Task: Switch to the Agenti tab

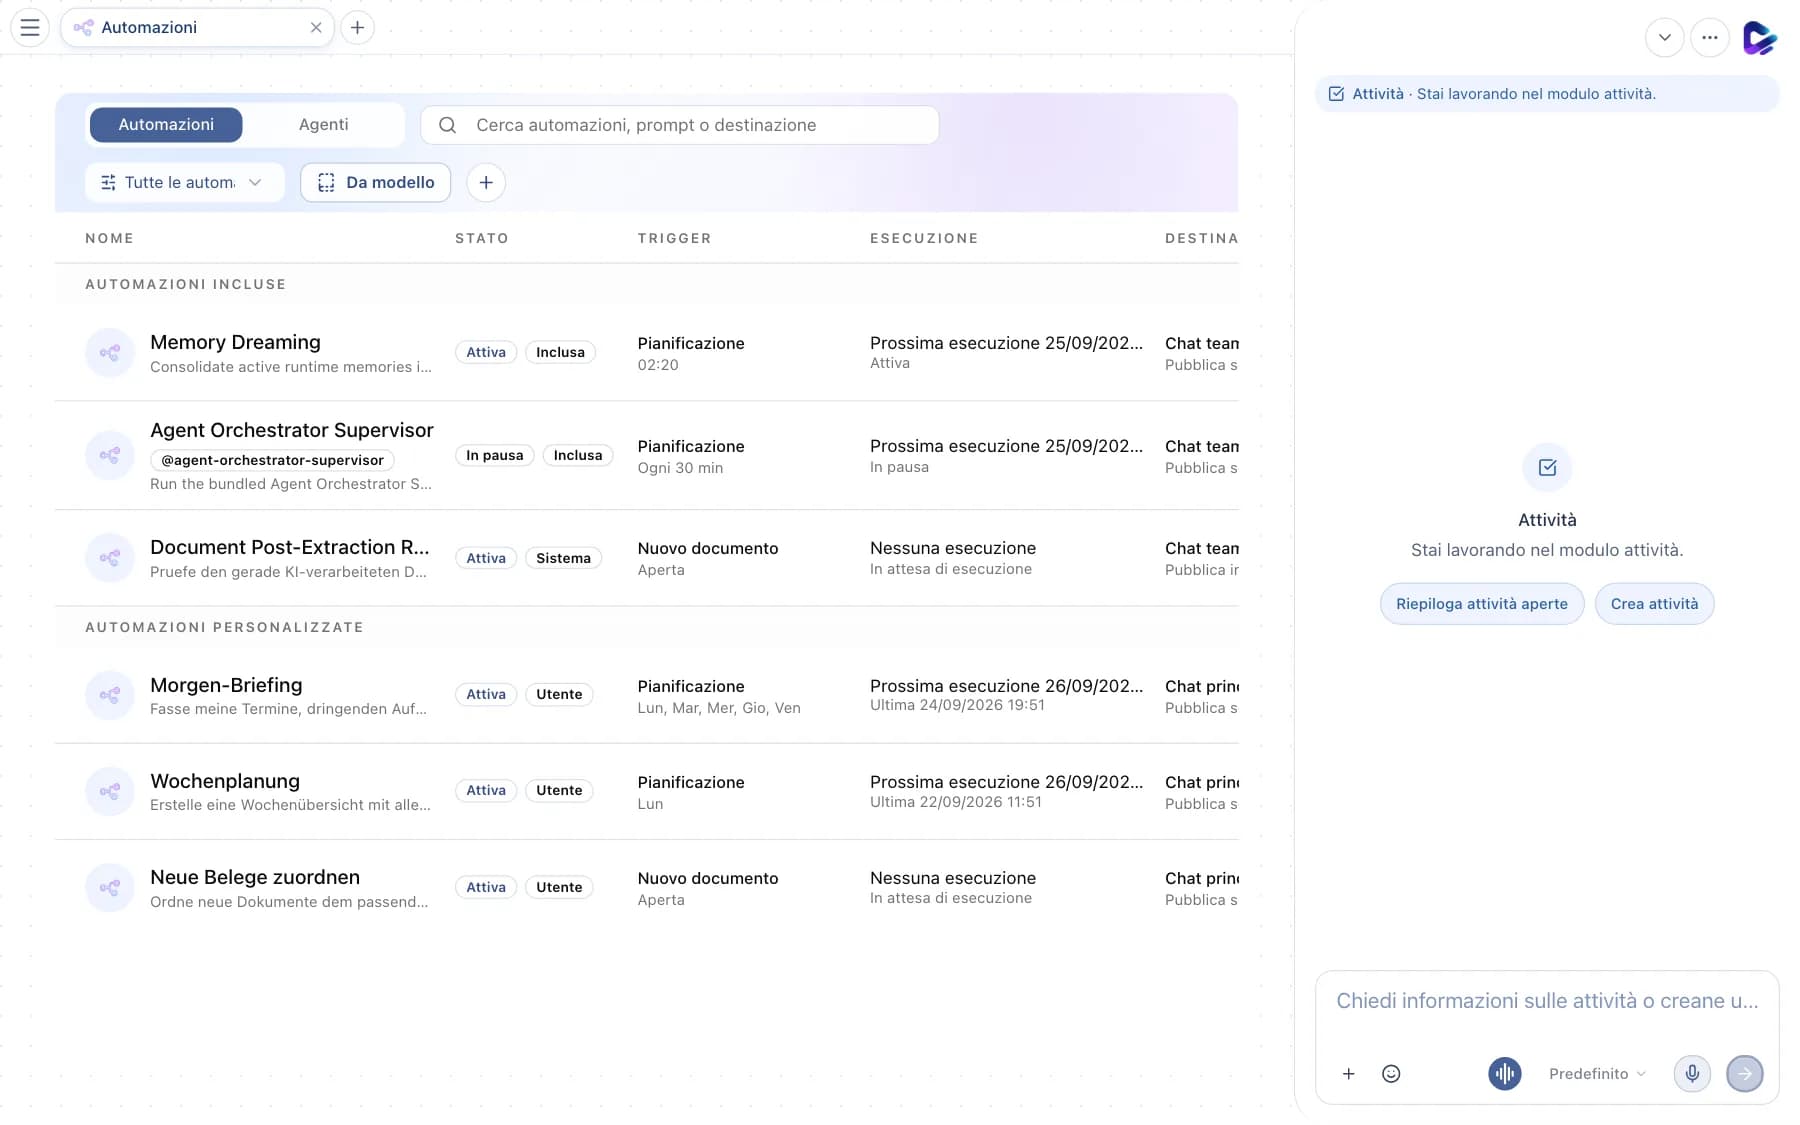Action: tap(323, 125)
